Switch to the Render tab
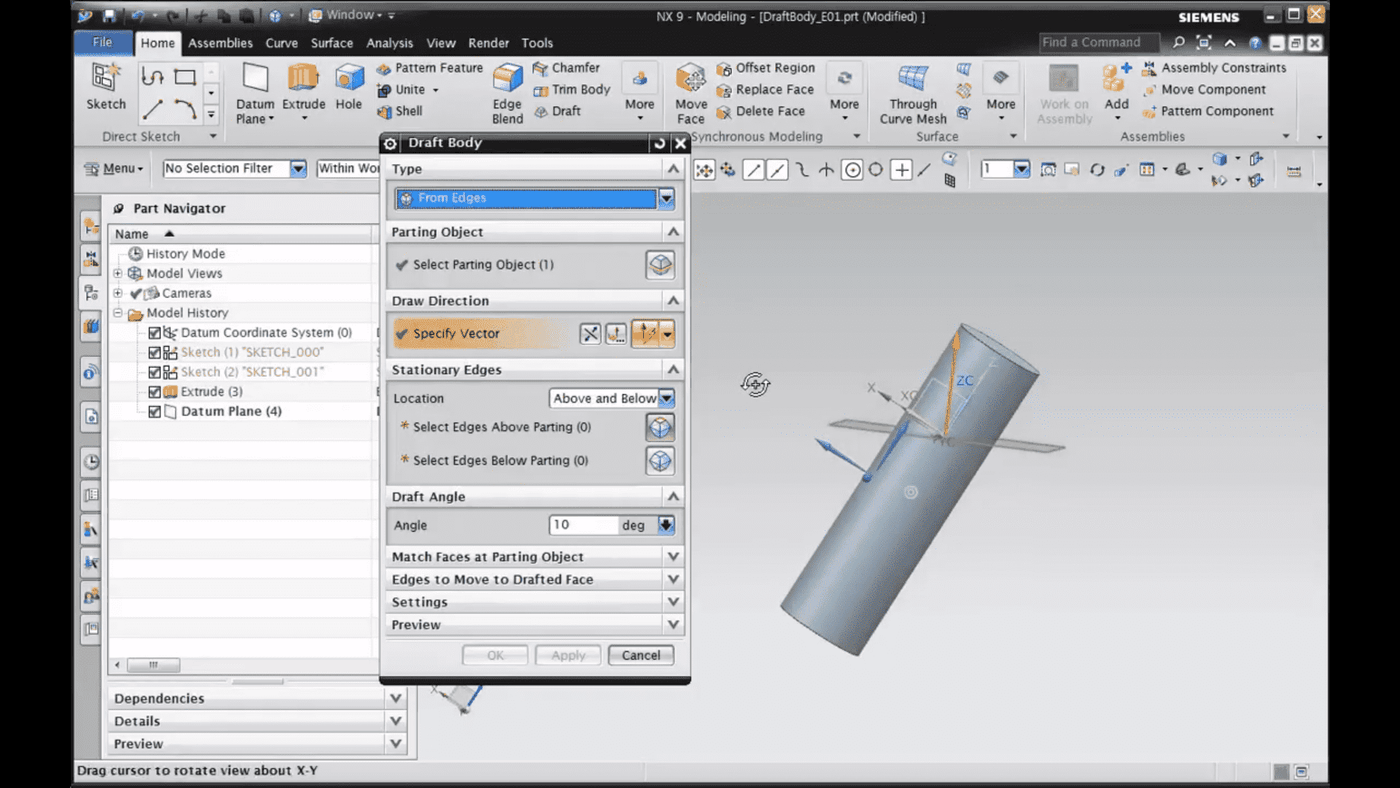Viewport: 1400px width, 788px height. [x=488, y=43]
